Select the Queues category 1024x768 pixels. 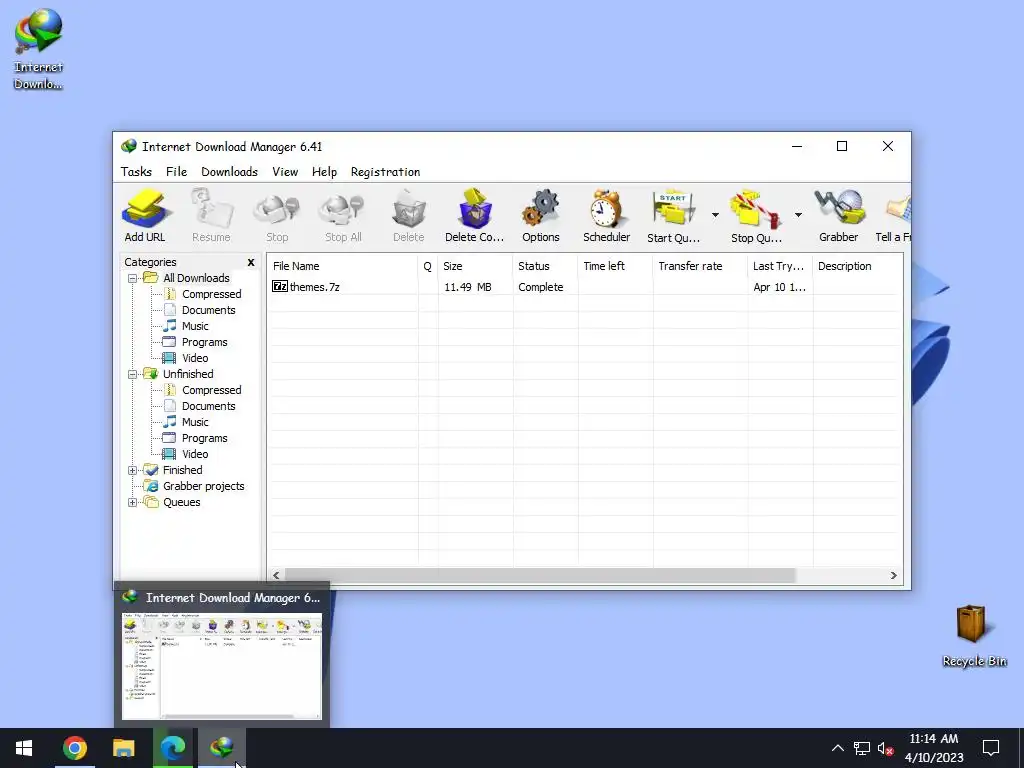(x=182, y=502)
